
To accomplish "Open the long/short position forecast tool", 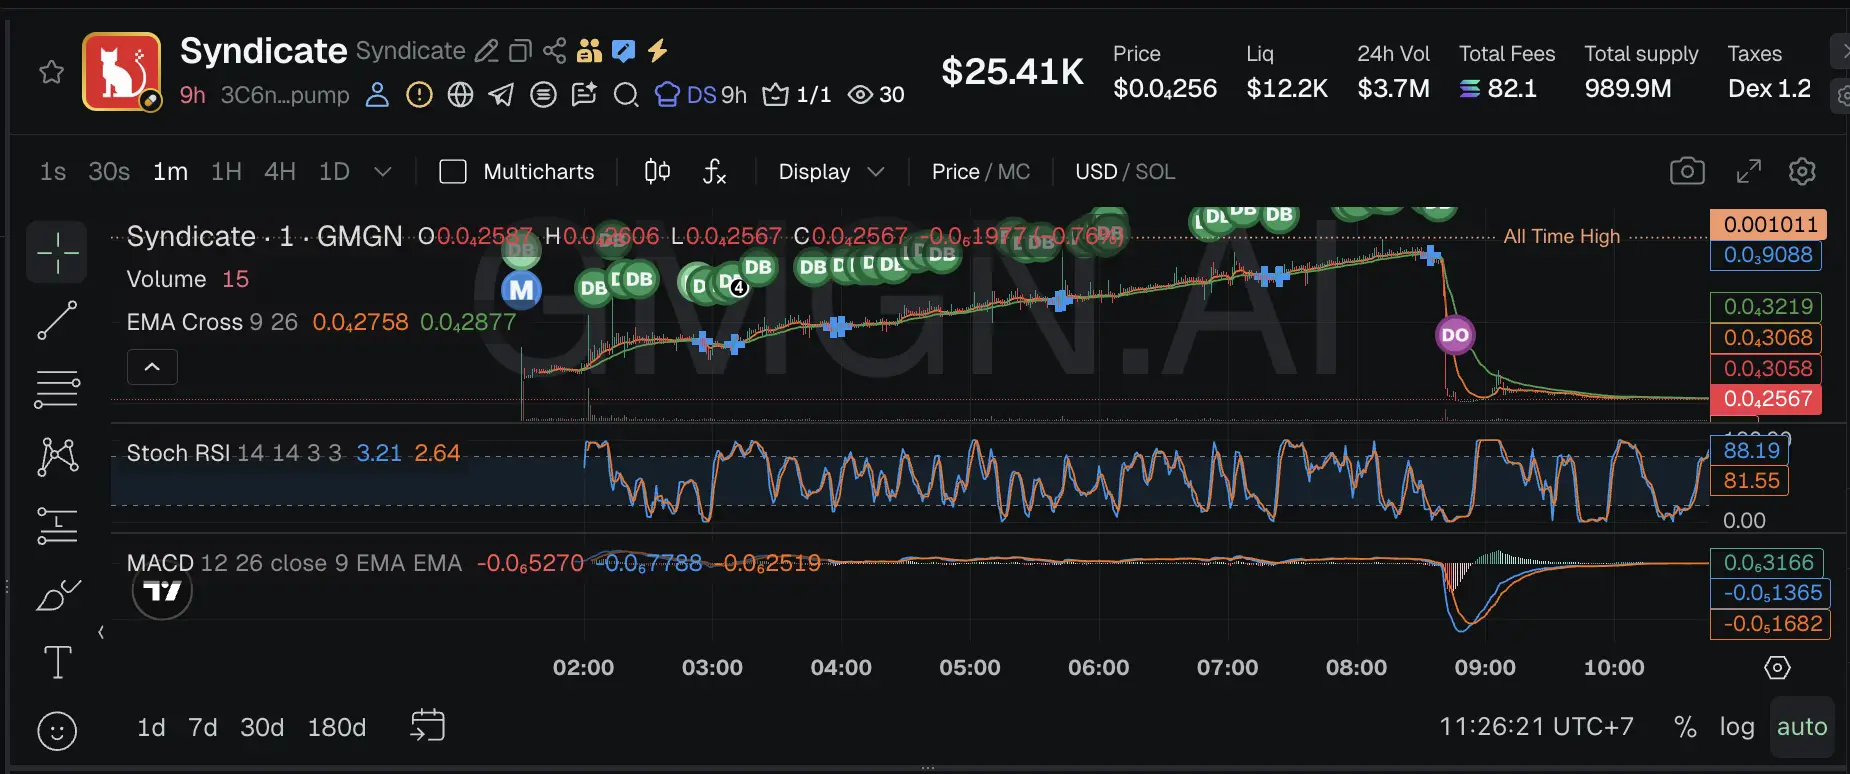I will point(57,526).
